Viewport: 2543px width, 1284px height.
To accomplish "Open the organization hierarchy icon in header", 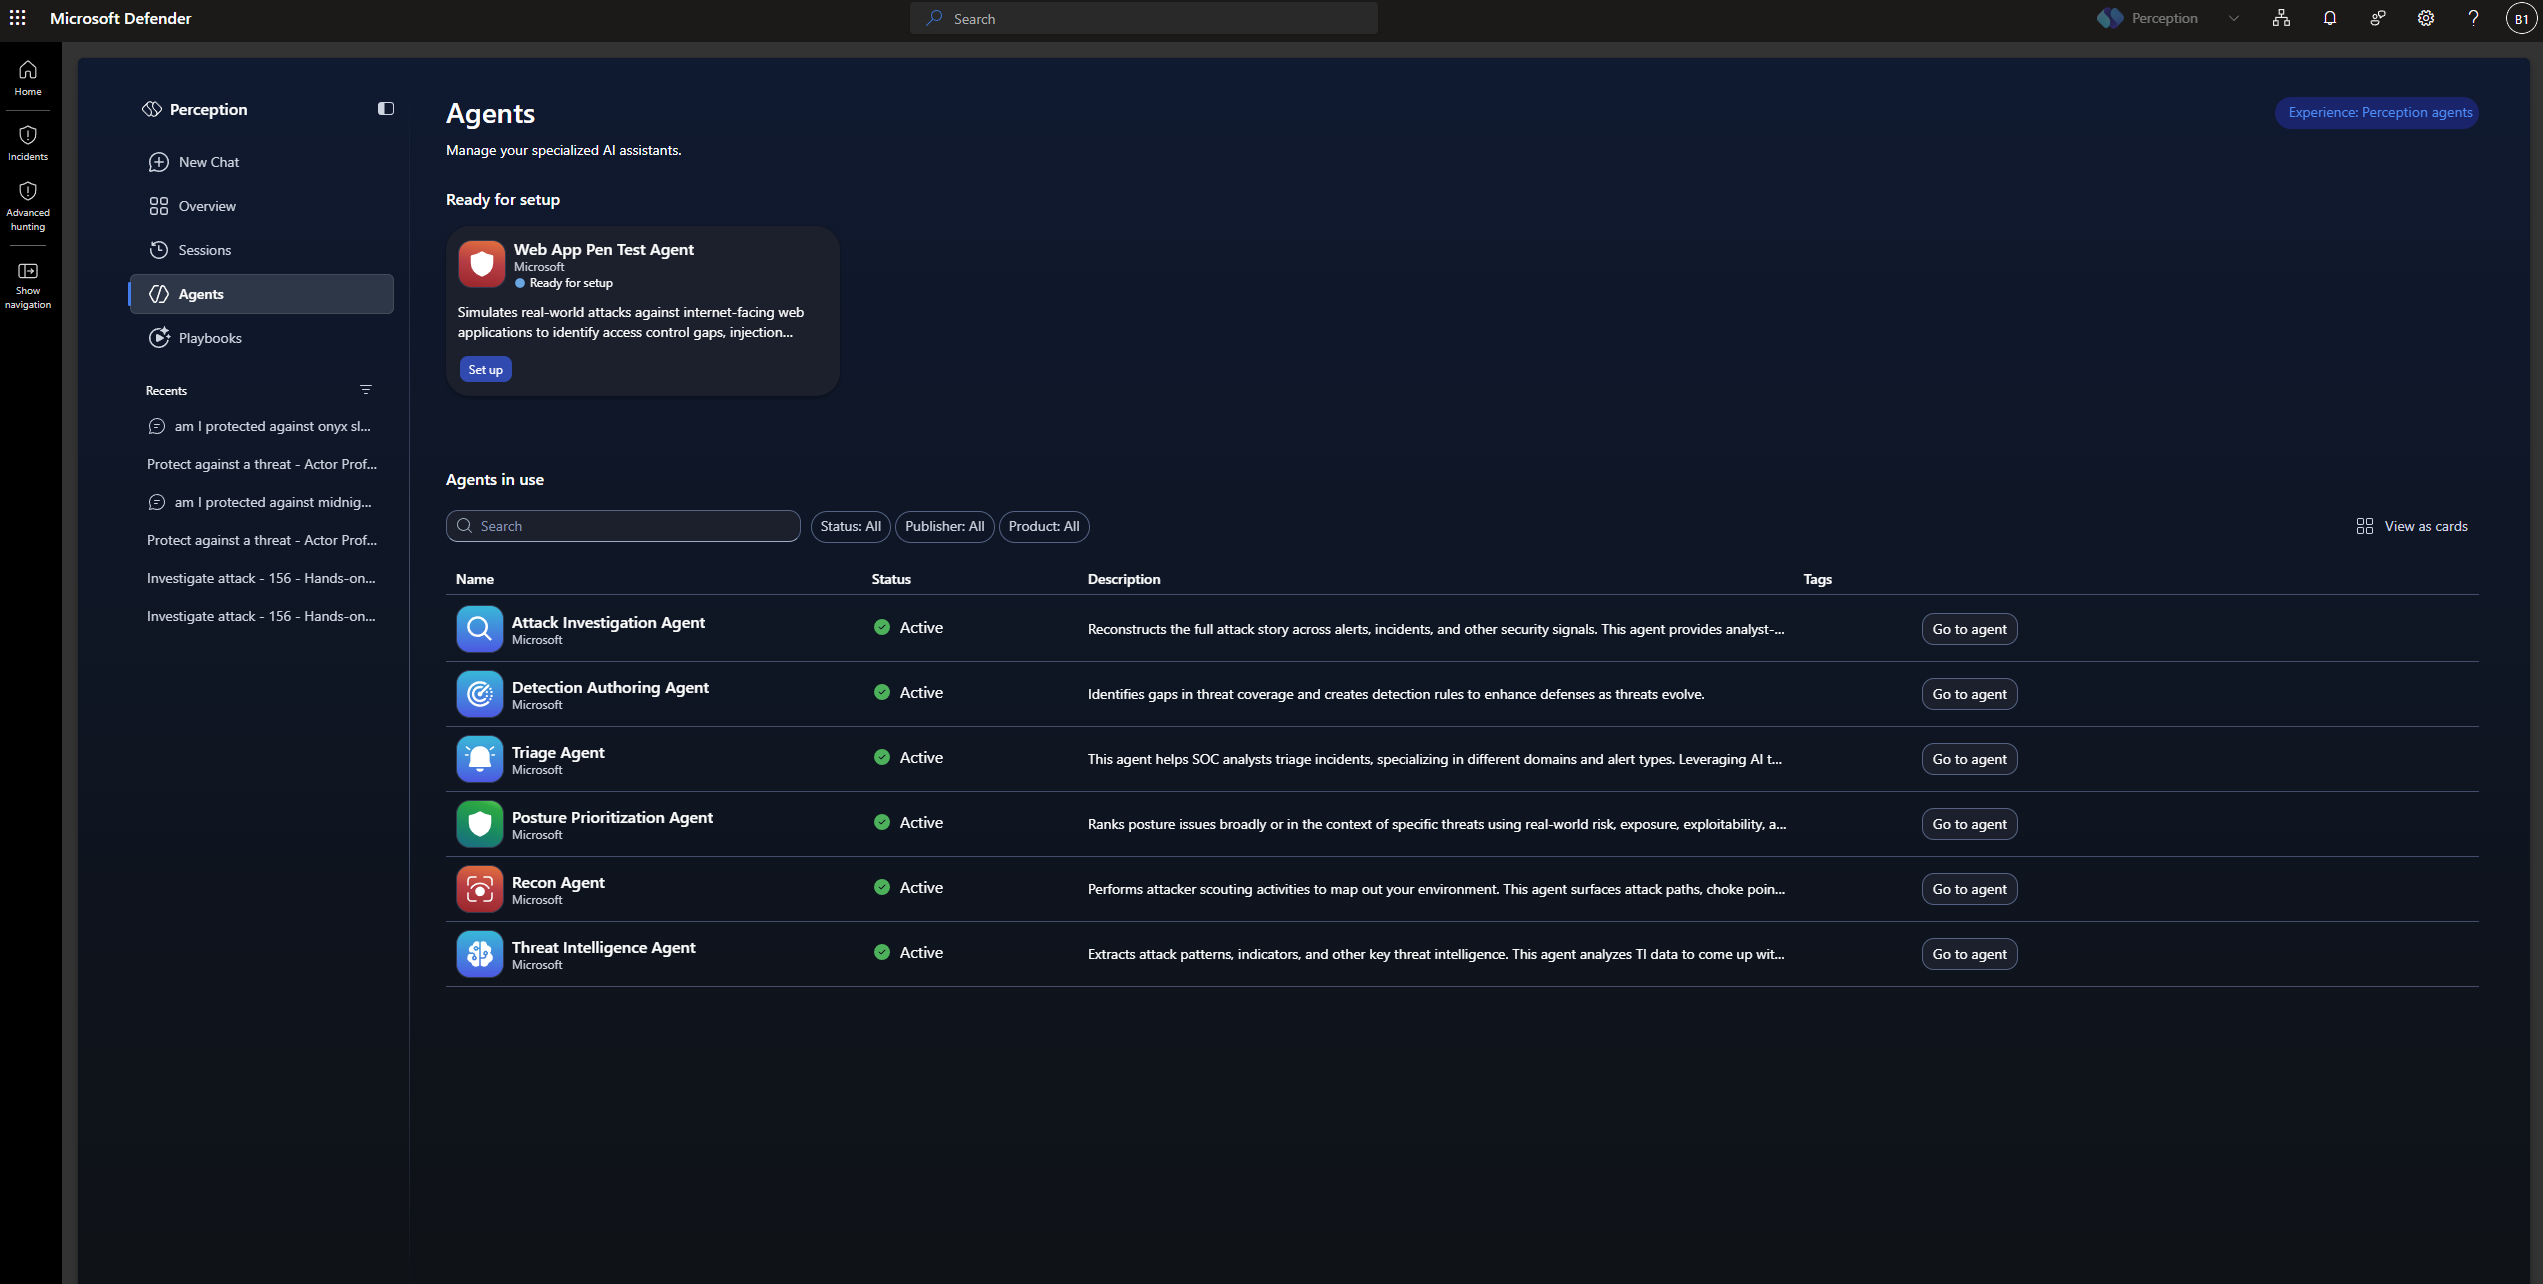I will pos(2281,18).
